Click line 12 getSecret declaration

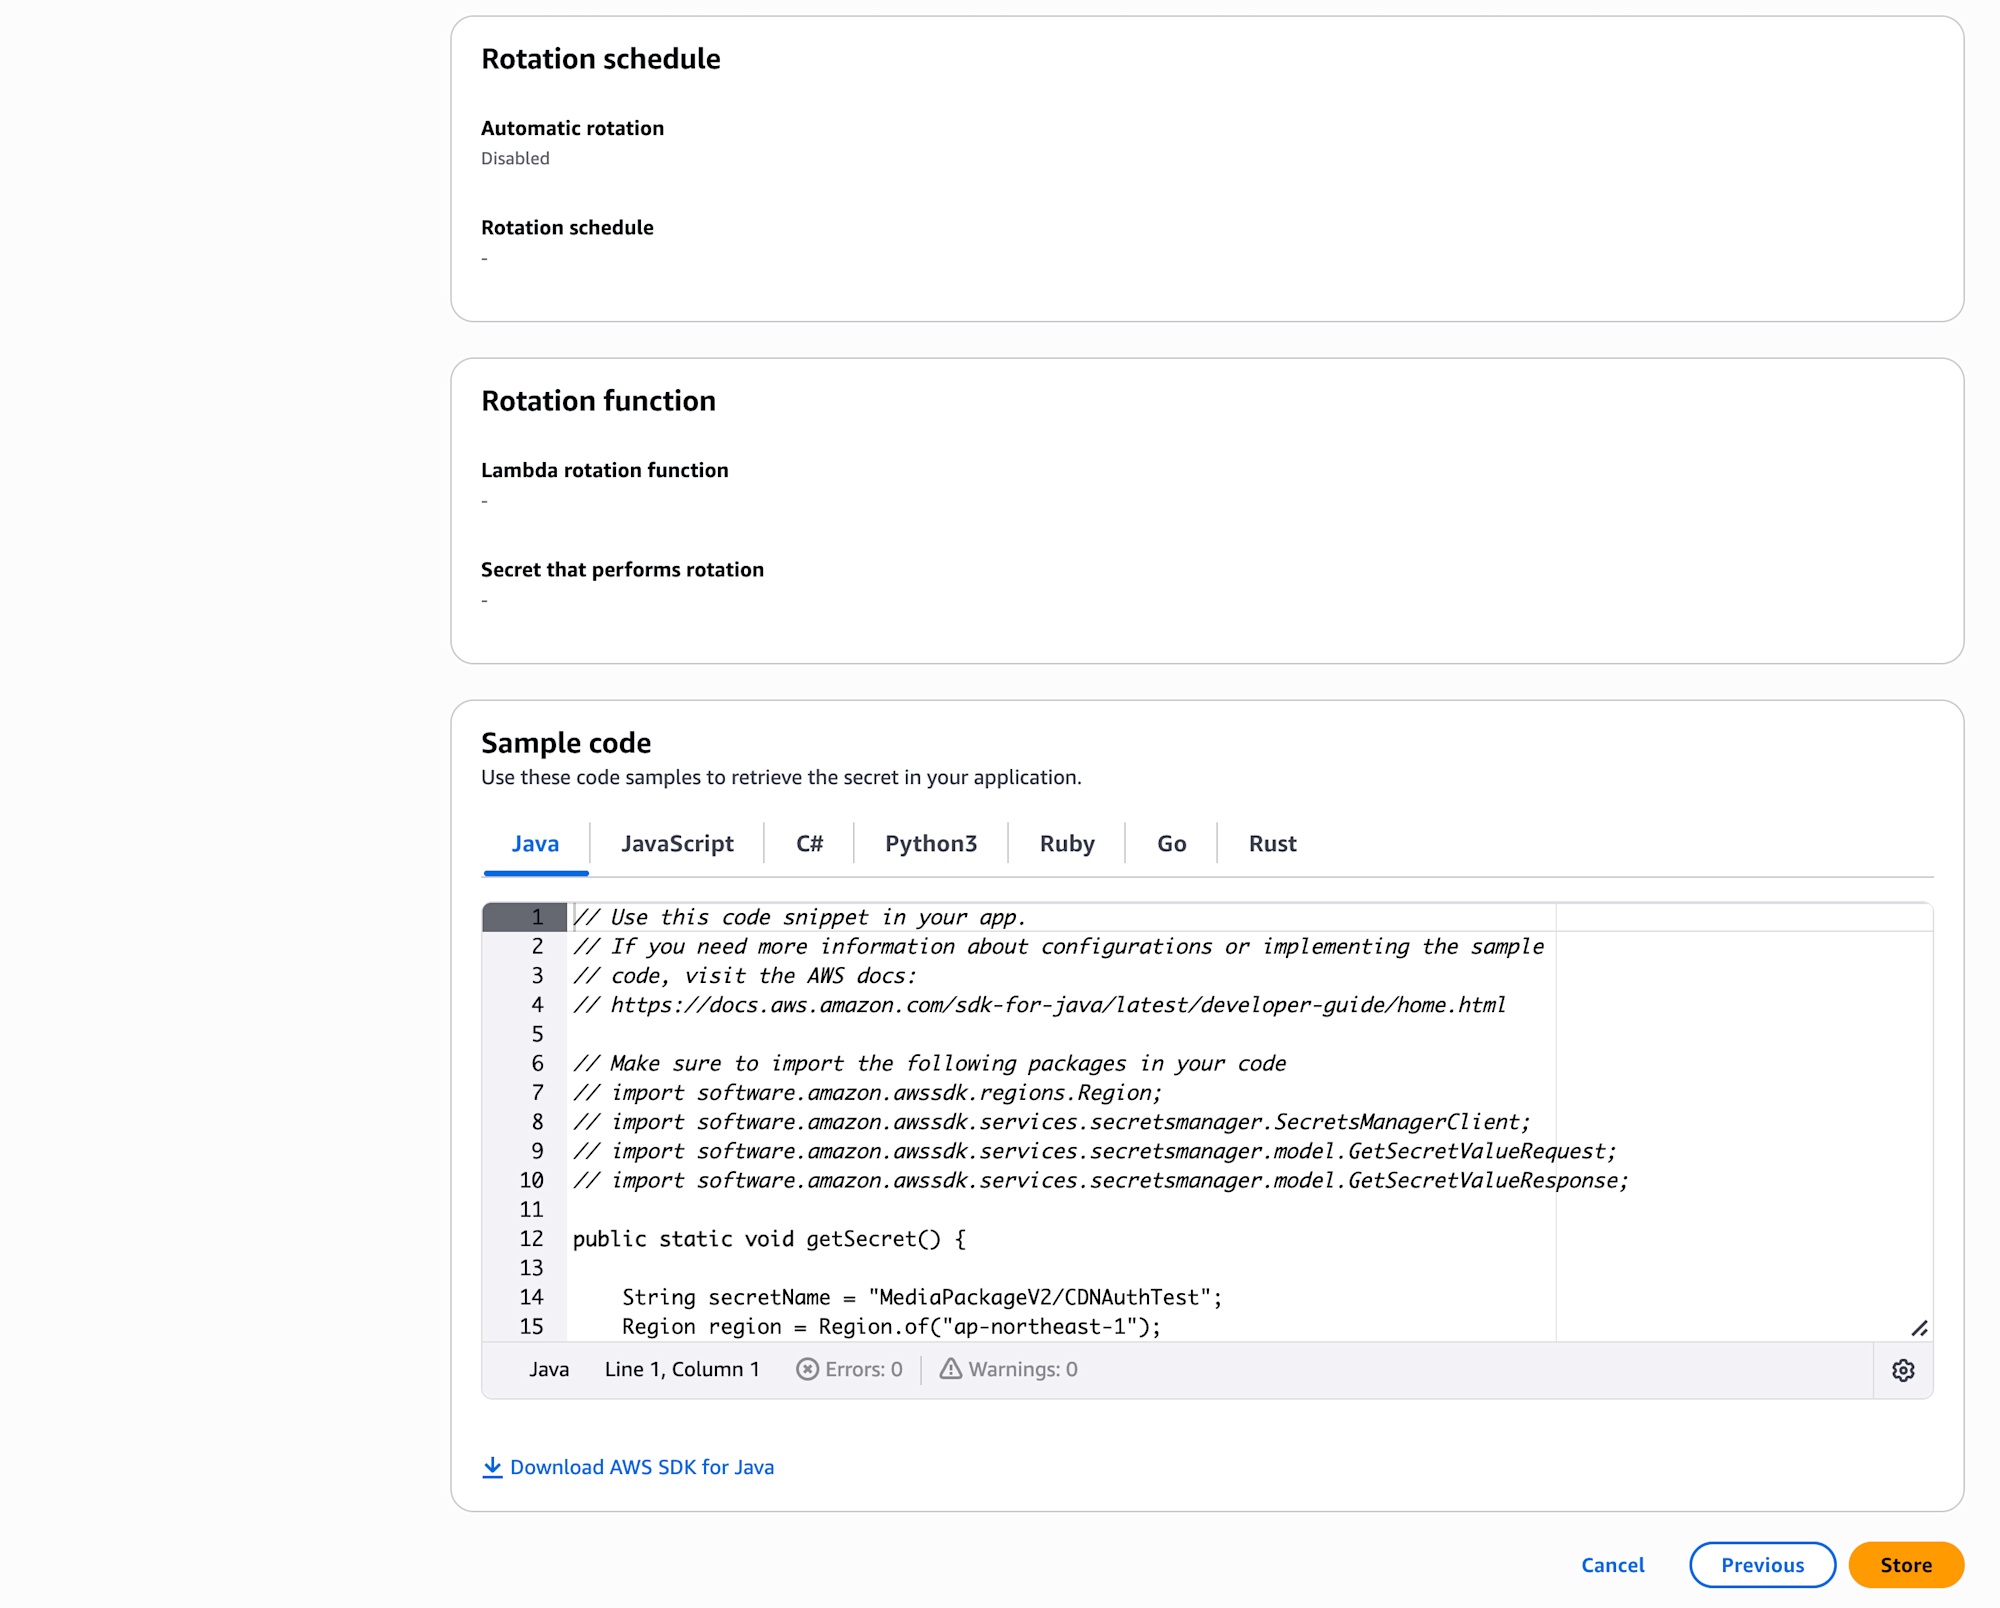pos(768,1239)
